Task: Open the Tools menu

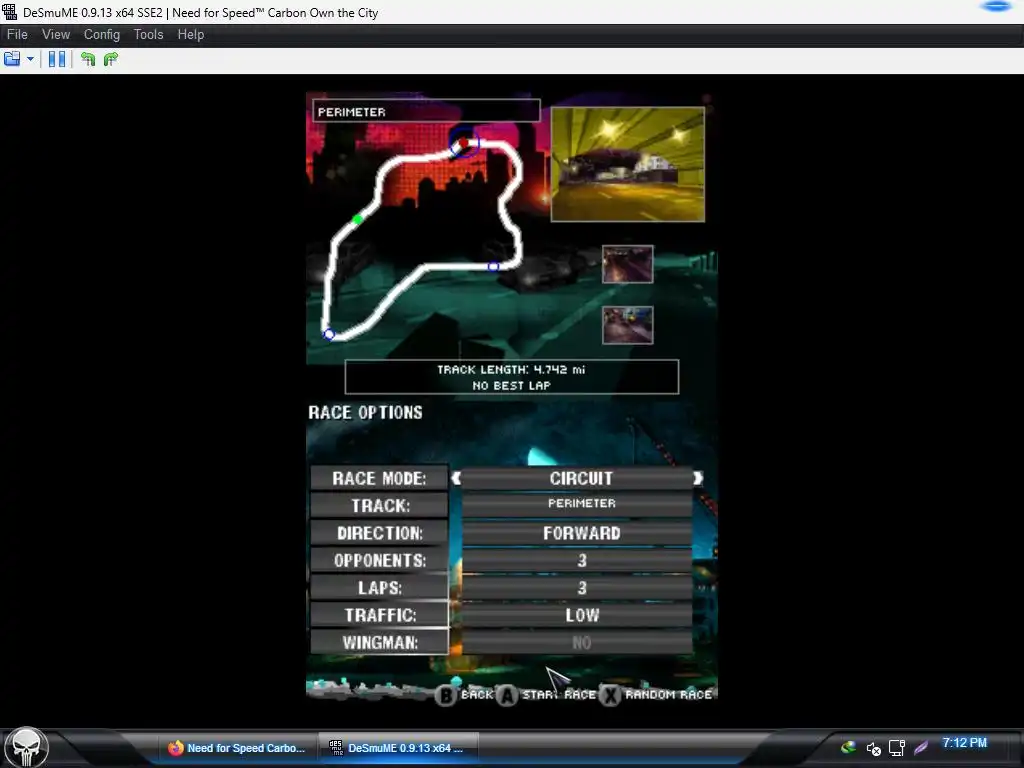Action: pos(148,35)
